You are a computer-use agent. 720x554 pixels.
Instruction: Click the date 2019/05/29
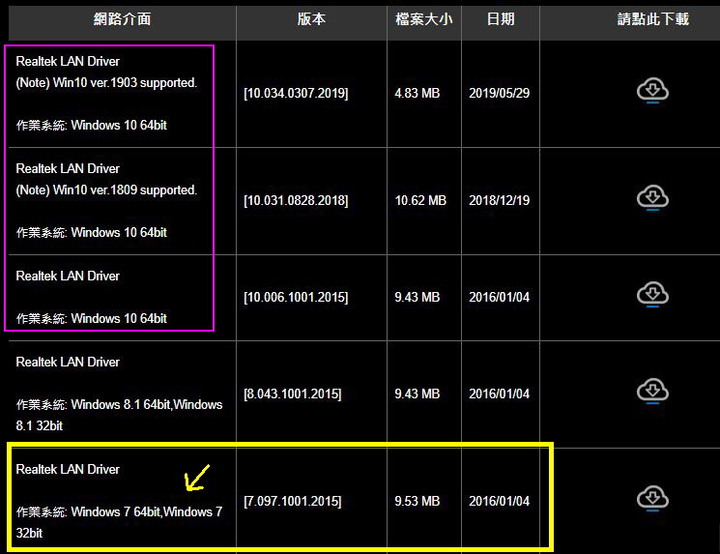(x=499, y=93)
